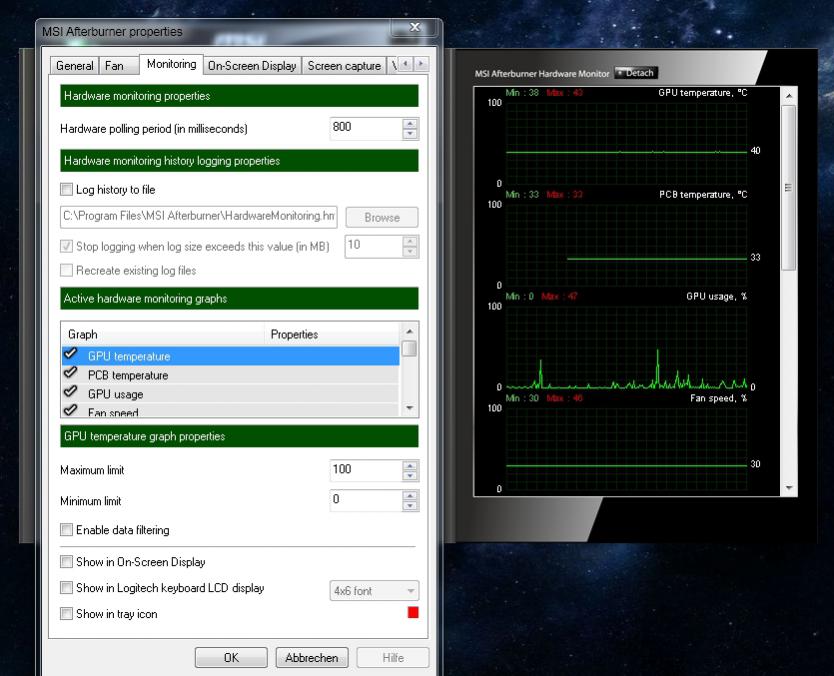Select the PCB temperature row
This screenshot has height=676, width=834.
[x=230, y=375]
